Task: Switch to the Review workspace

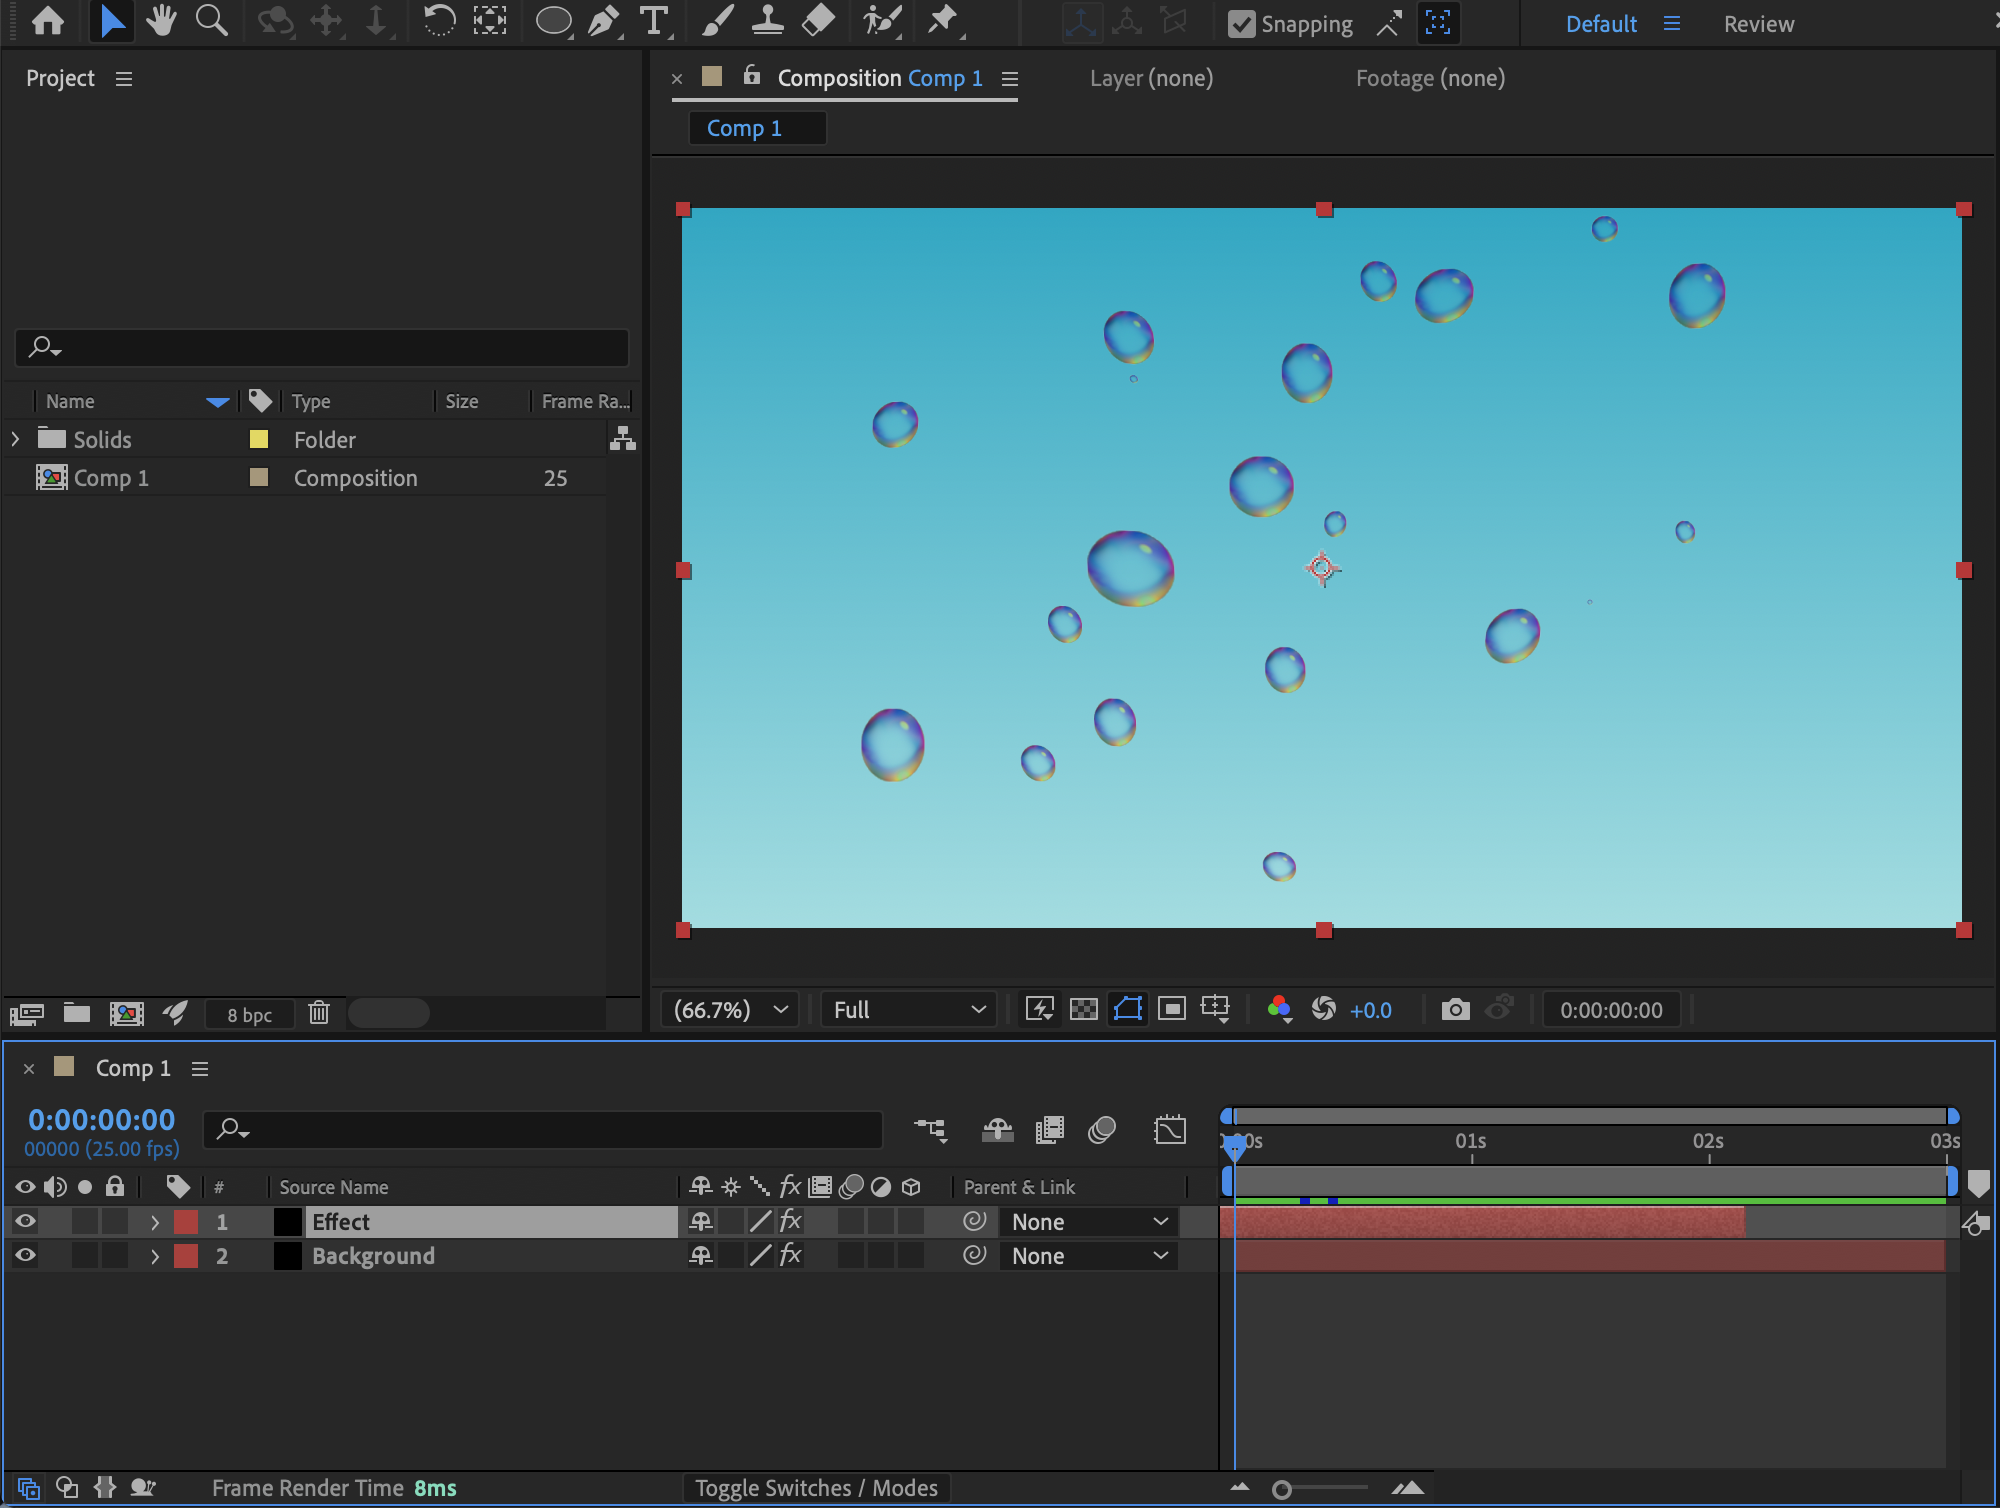Action: pos(1758,24)
